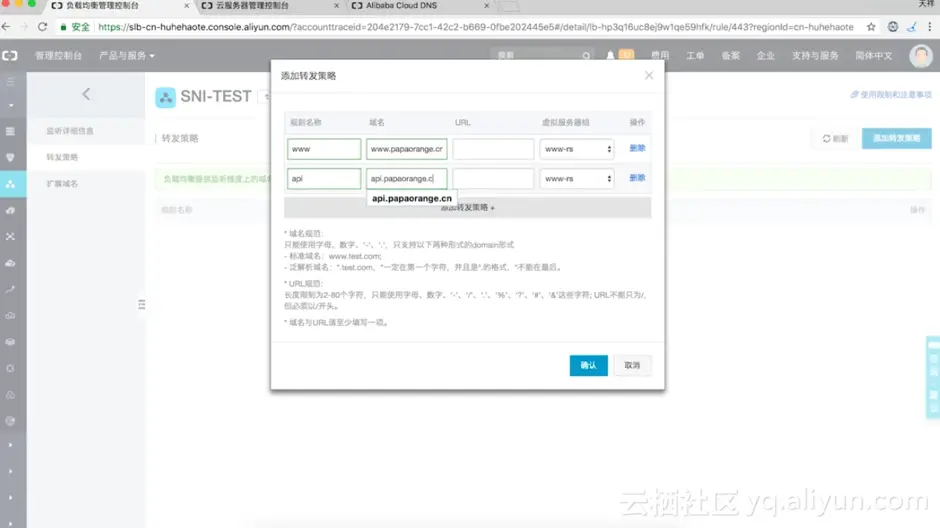
Task: Open the 企业 header menu
Action: tap(766, 56)
